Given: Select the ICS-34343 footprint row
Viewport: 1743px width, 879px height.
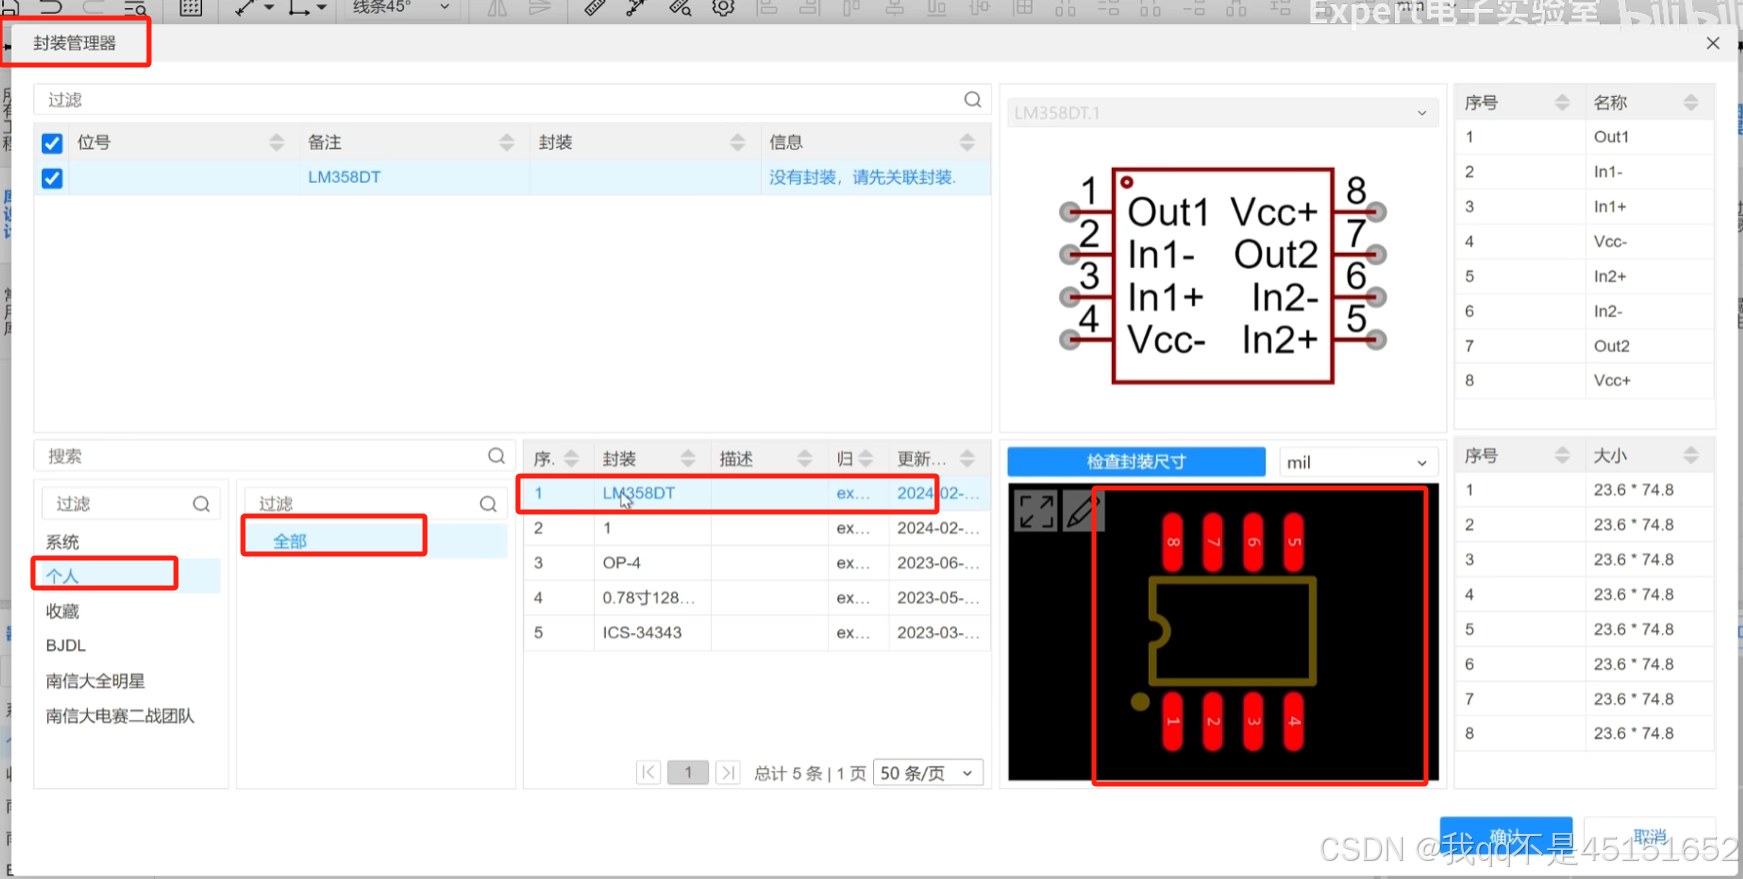Looking at the screenshot, I should point(757,633).
